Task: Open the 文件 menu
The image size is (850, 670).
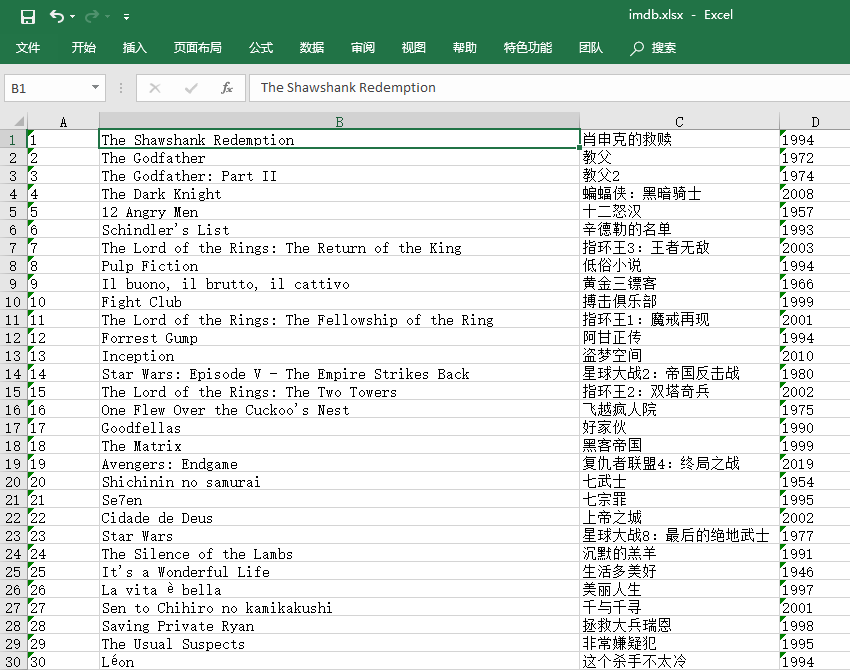Action: [x=29, y=46]
